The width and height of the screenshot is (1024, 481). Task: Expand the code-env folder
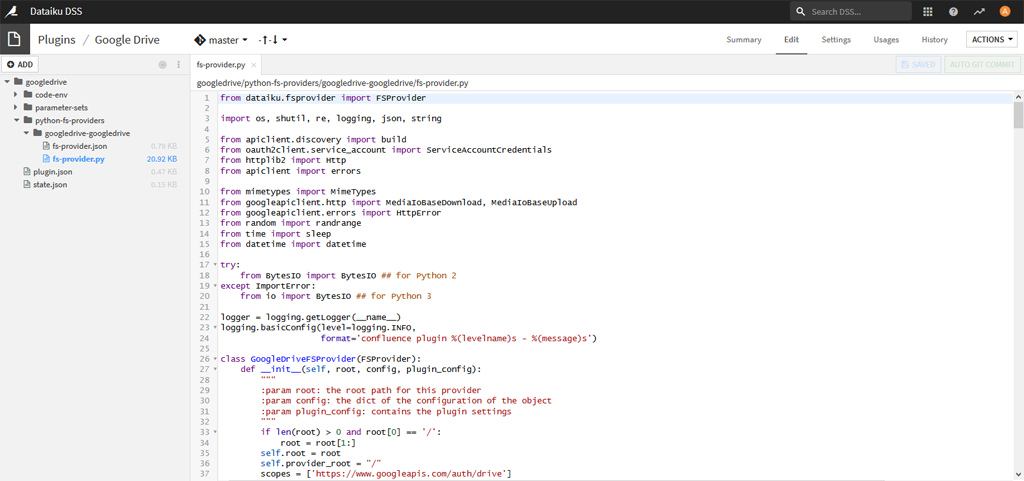pyautogui.click(x=16, y=95)
